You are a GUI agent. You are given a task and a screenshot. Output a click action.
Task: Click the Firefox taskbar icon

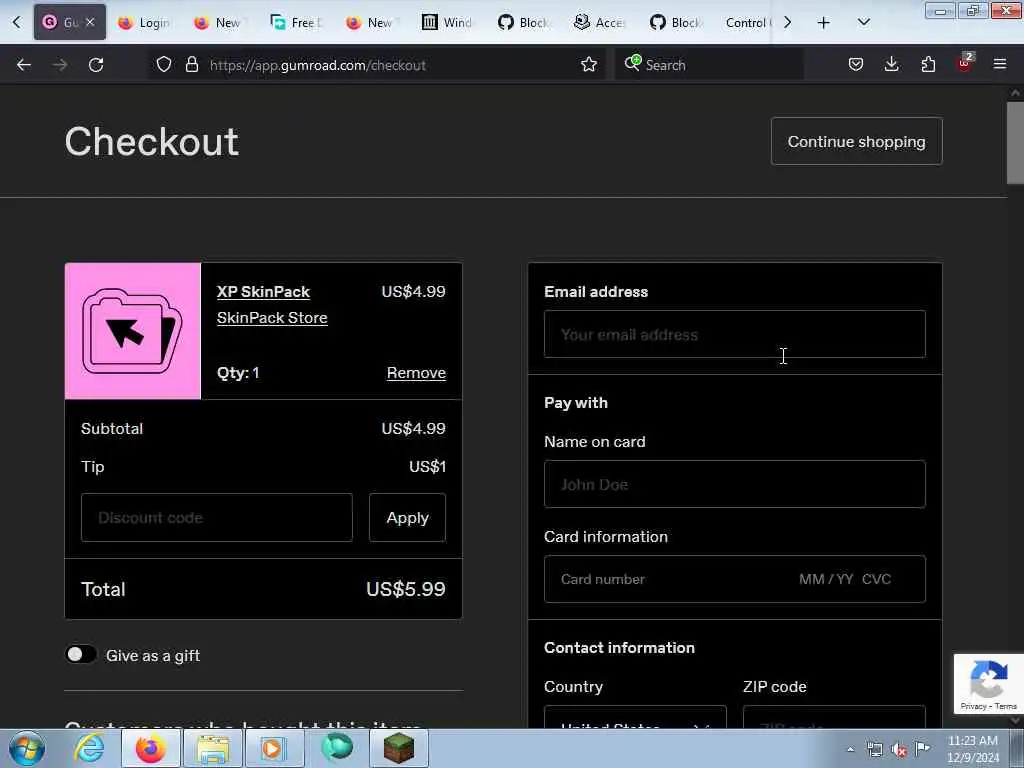pos(150,748)
